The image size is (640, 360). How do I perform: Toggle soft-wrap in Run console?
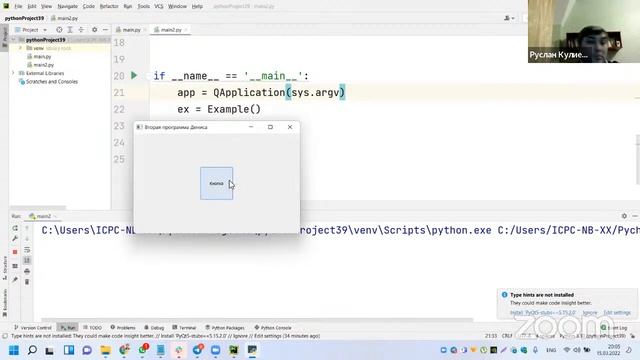27,250
